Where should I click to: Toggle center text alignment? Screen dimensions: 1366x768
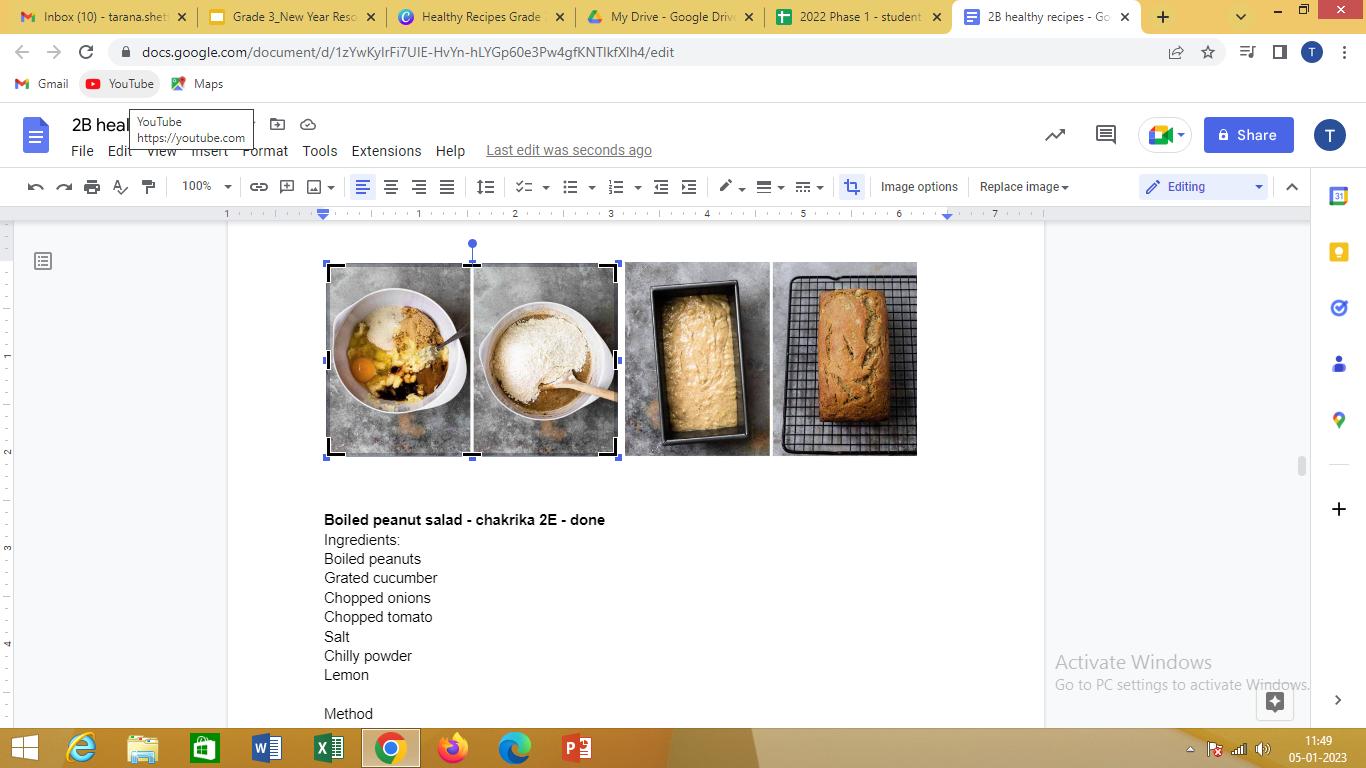391,187
